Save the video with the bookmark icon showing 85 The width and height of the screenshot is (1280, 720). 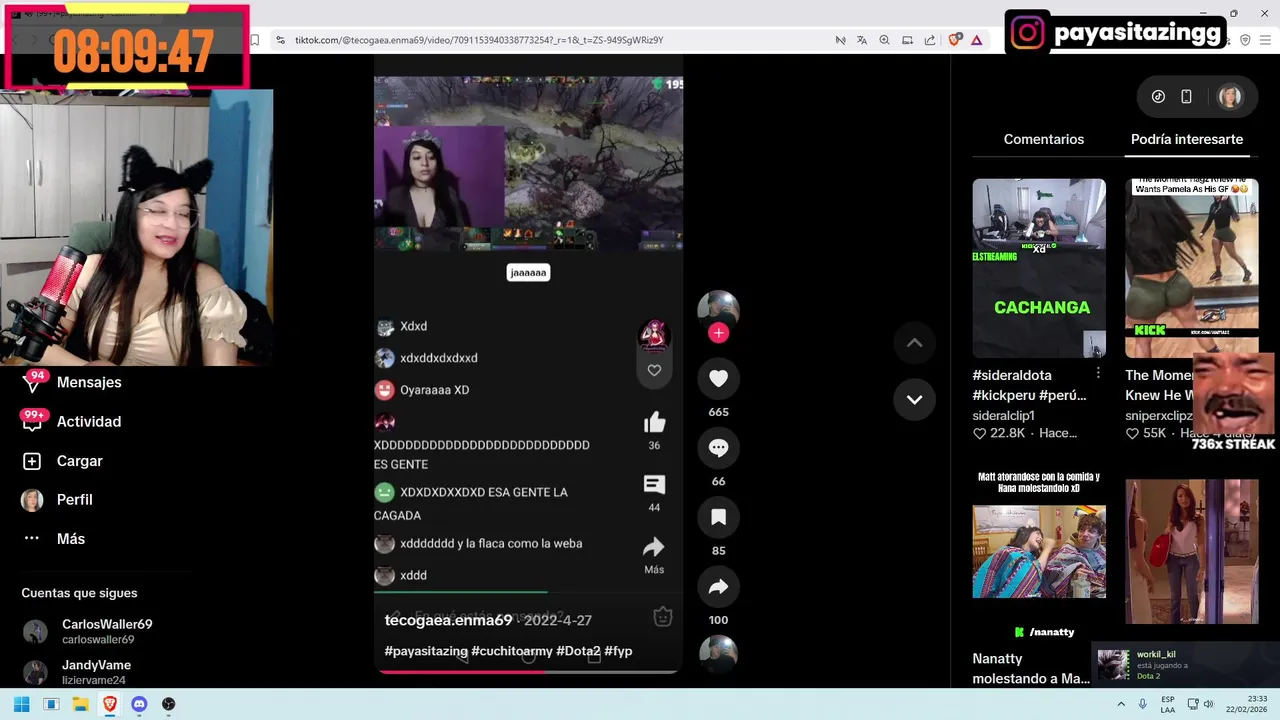tap(718, 517)
